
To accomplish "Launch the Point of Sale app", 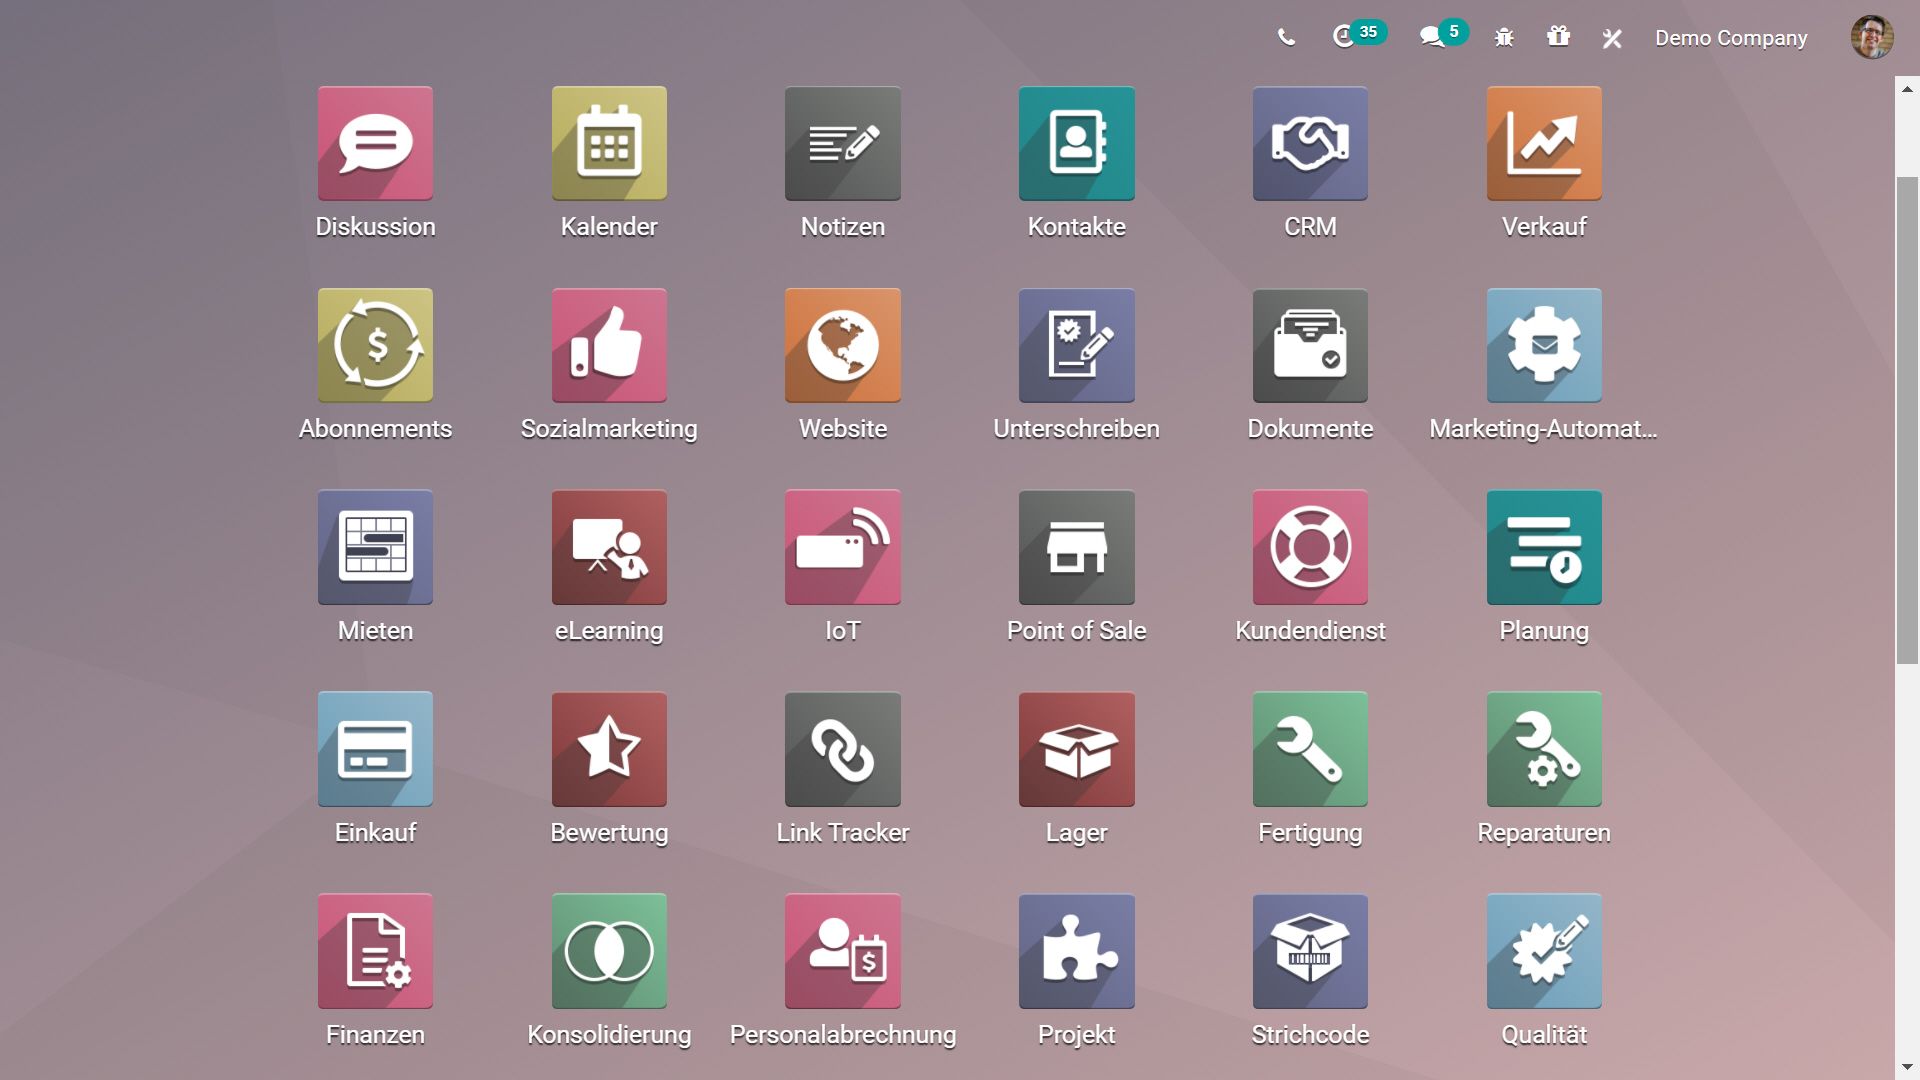I will [x=1076, y=547].
